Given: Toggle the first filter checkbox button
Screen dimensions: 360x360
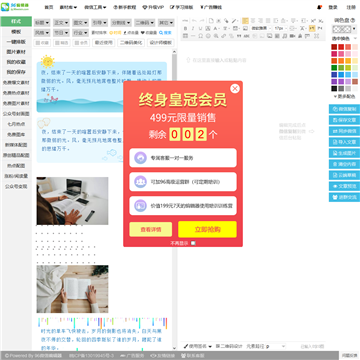Looking at the screenshot, I should coord(42,43).
